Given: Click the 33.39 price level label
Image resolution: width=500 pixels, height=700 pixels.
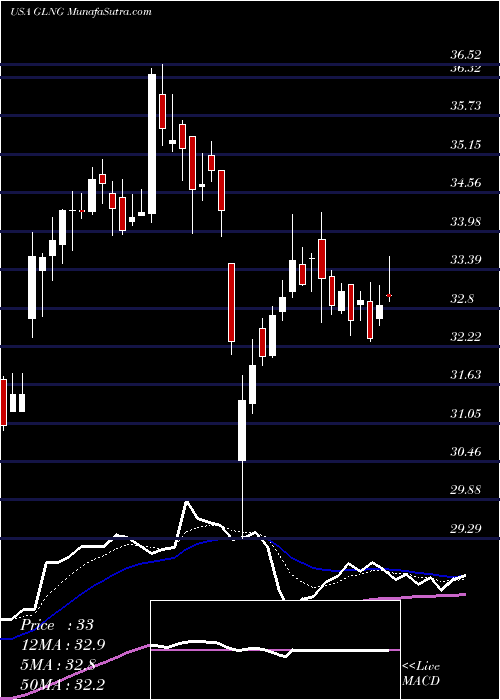Looking at the screenshot, I should pos(466,259).
